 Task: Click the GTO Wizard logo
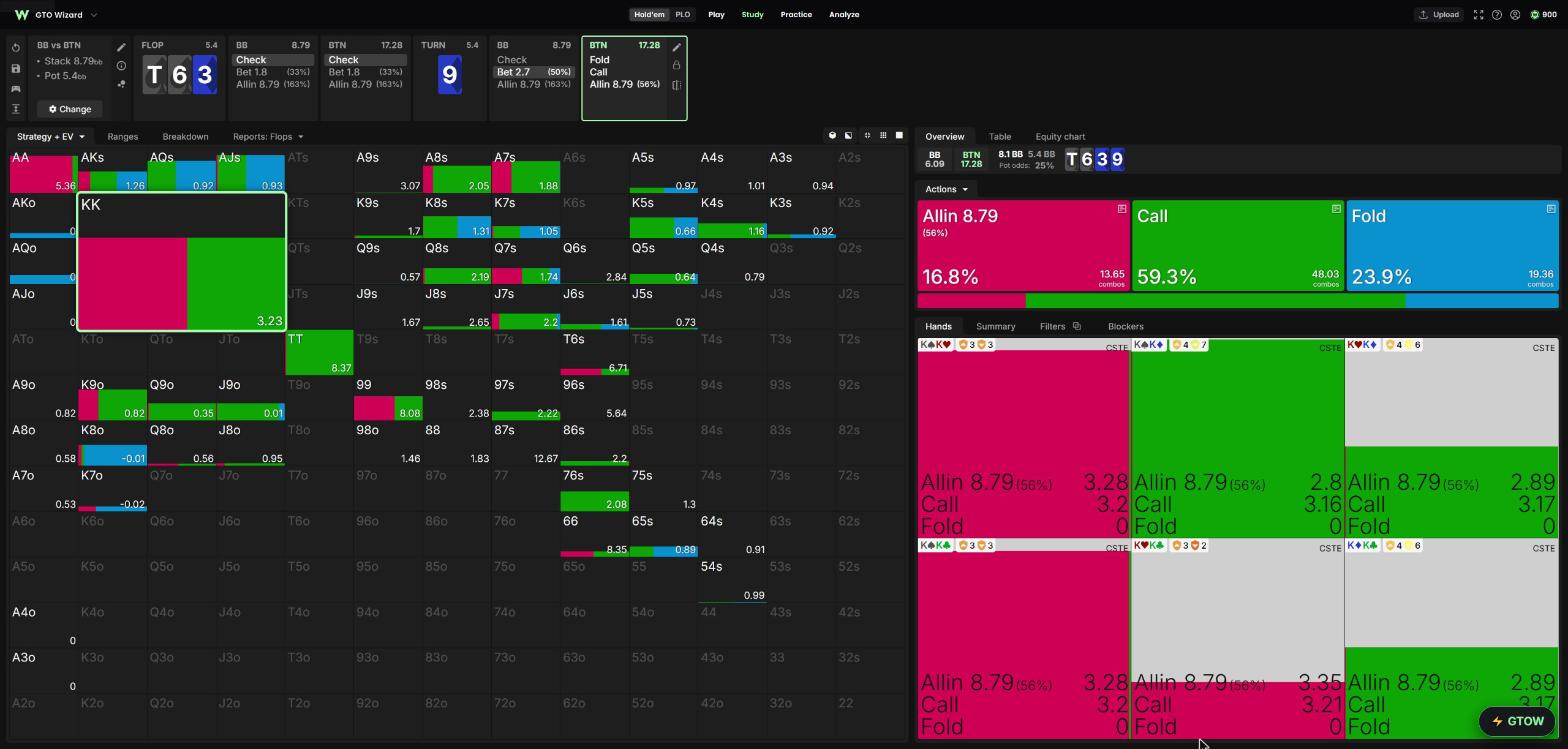pyautogui.click(x=21, y=15)
